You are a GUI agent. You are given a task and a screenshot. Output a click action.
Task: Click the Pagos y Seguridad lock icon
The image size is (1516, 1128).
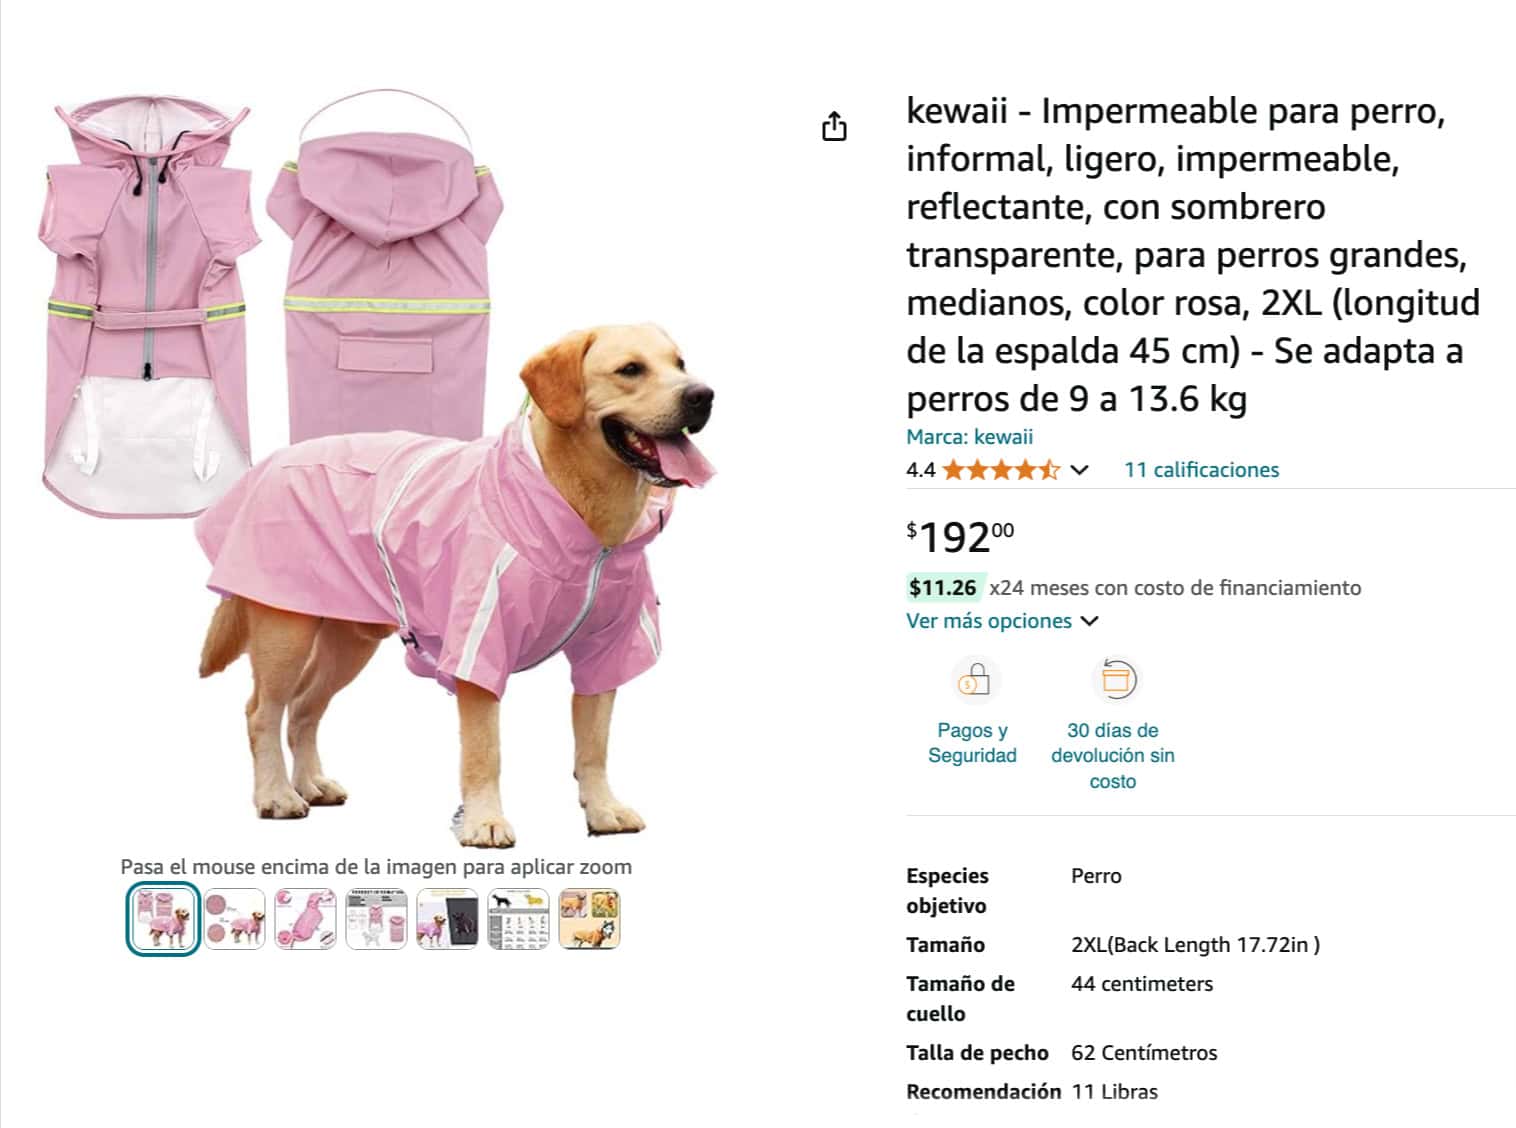[x=973, y=680]
